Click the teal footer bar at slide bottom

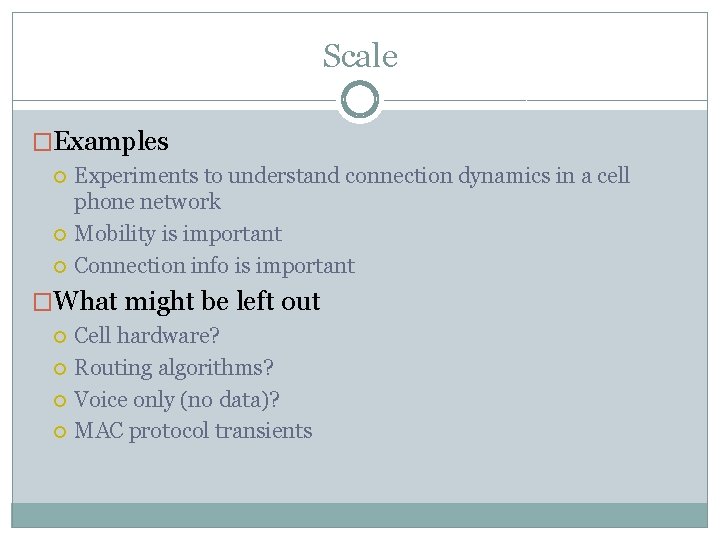tap(360, 515)
